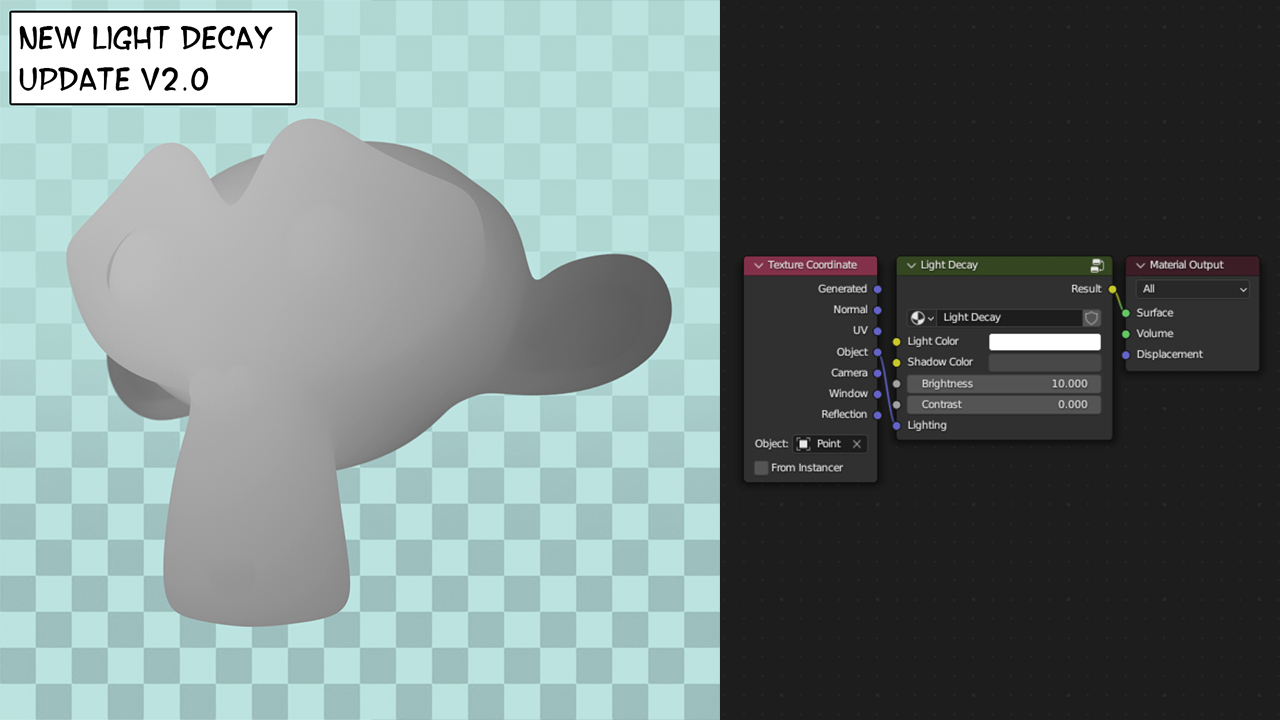Open the All target dropdown
The height and width of the screenshot is (720, 1280).
pyautogui.click(x=1193, y=289)
